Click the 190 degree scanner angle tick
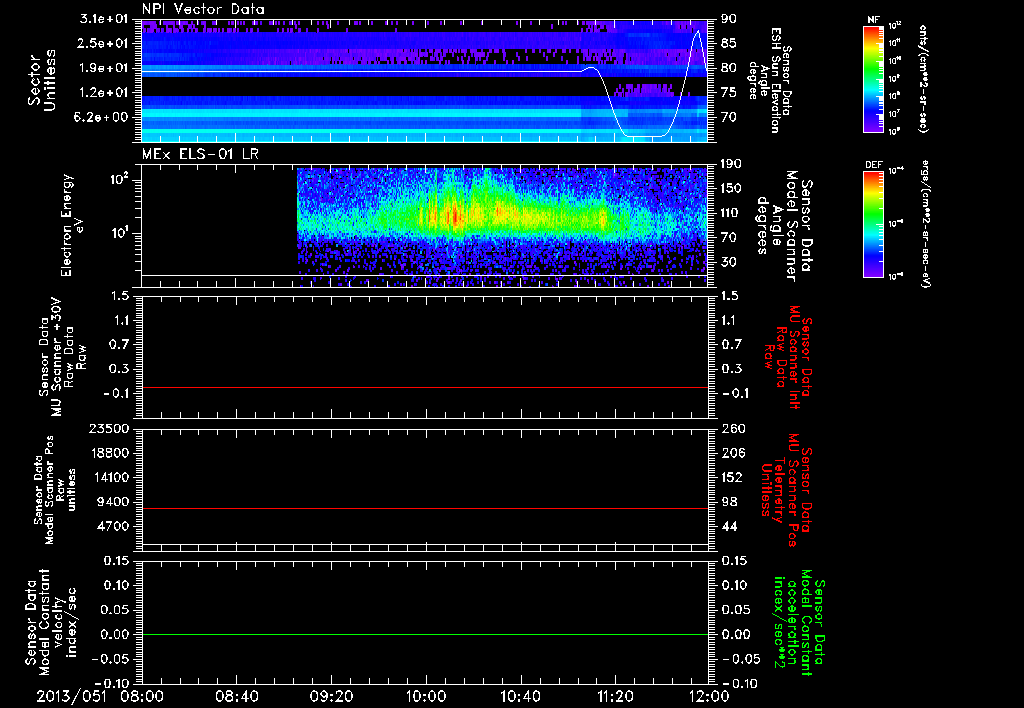 tap(732, 164)
